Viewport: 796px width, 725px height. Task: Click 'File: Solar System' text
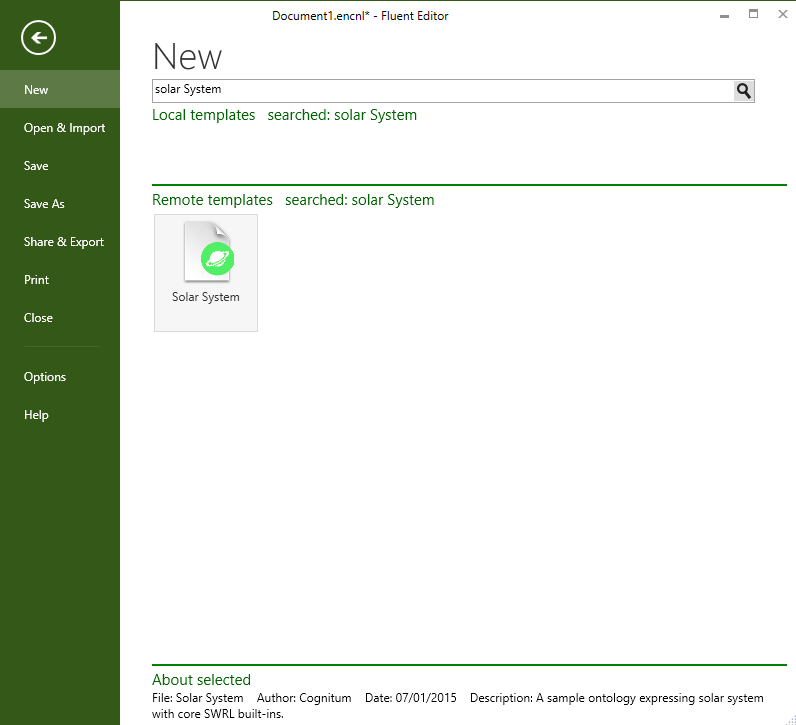197,698
